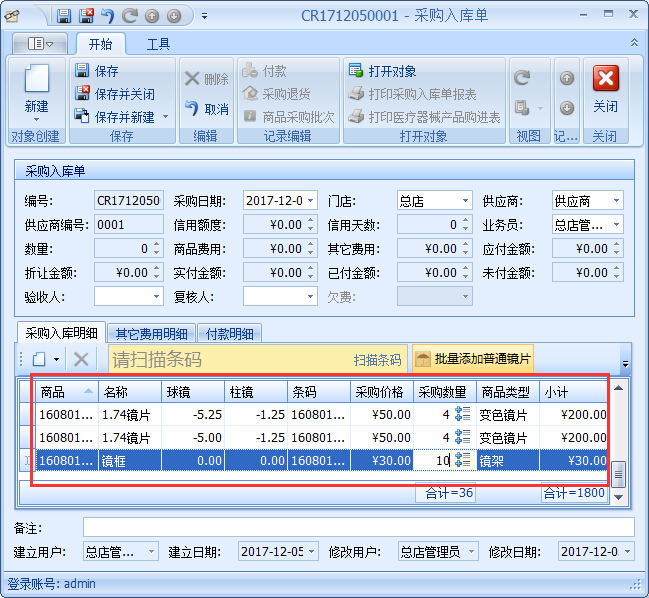Screen dimensions: 649x598
Task: Click save-and-close icon in quick access toolbar
Action: [87, 16]
